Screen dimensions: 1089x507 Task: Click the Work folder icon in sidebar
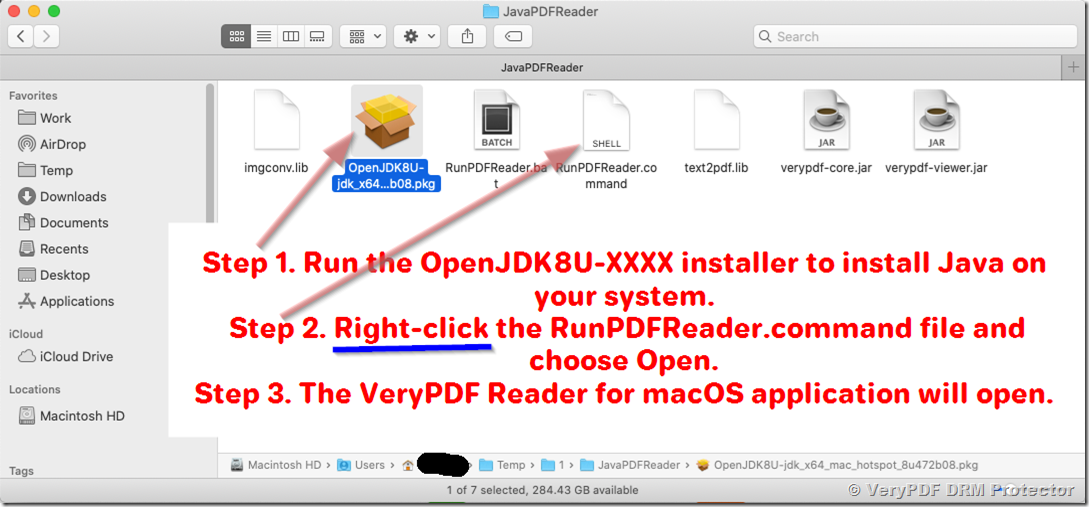point(26,117)
